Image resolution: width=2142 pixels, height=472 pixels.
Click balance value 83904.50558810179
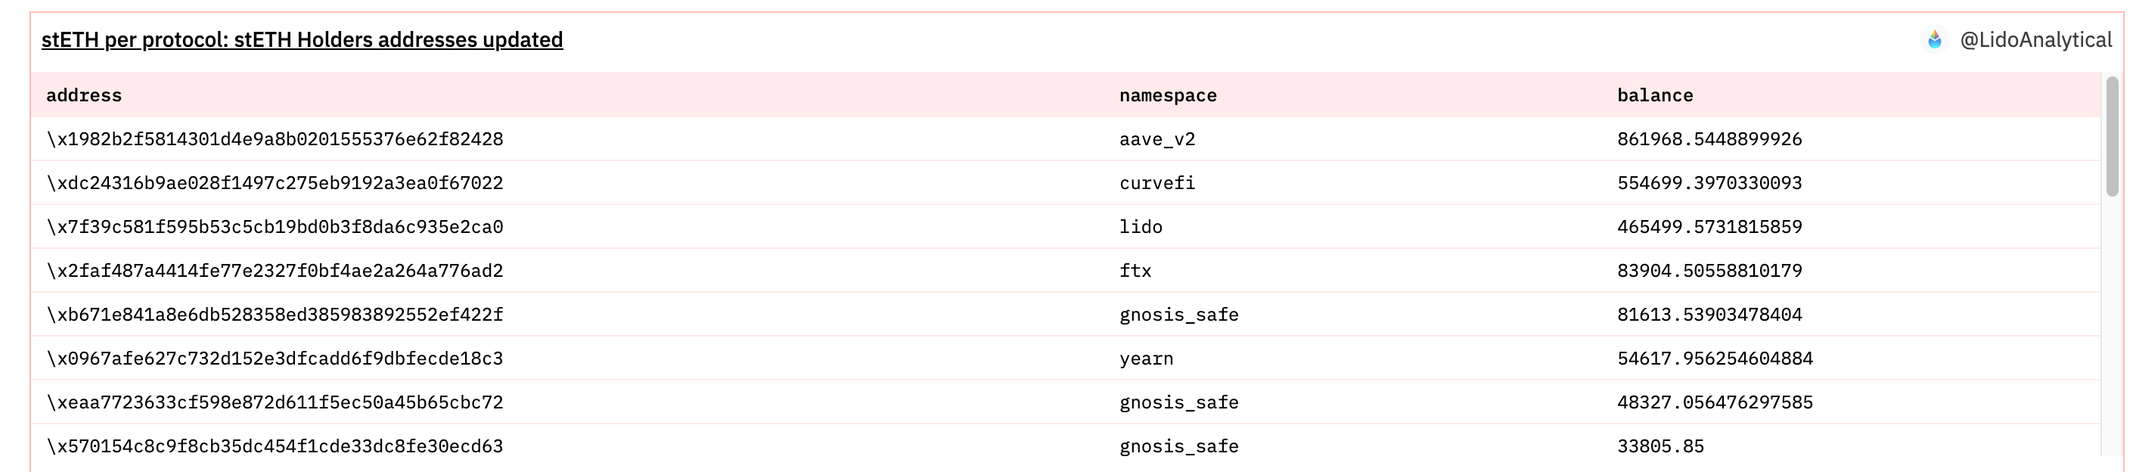[1710, 271]
